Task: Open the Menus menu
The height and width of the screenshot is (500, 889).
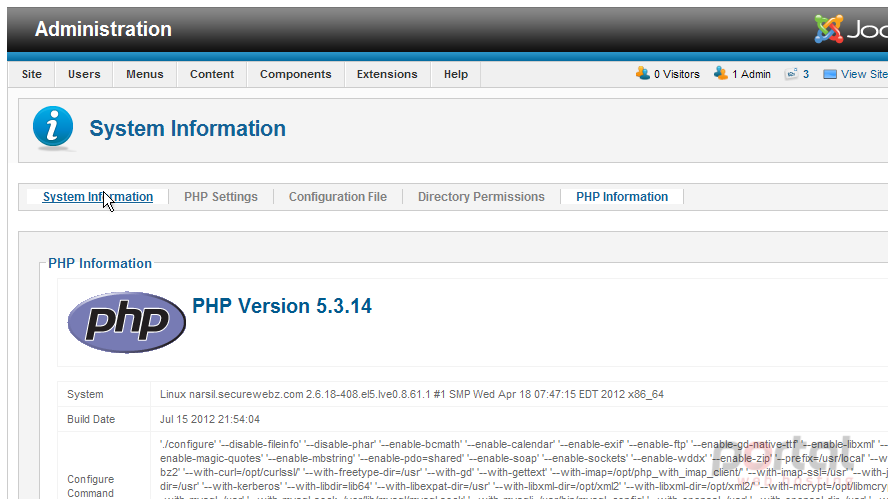Action: 145,74
